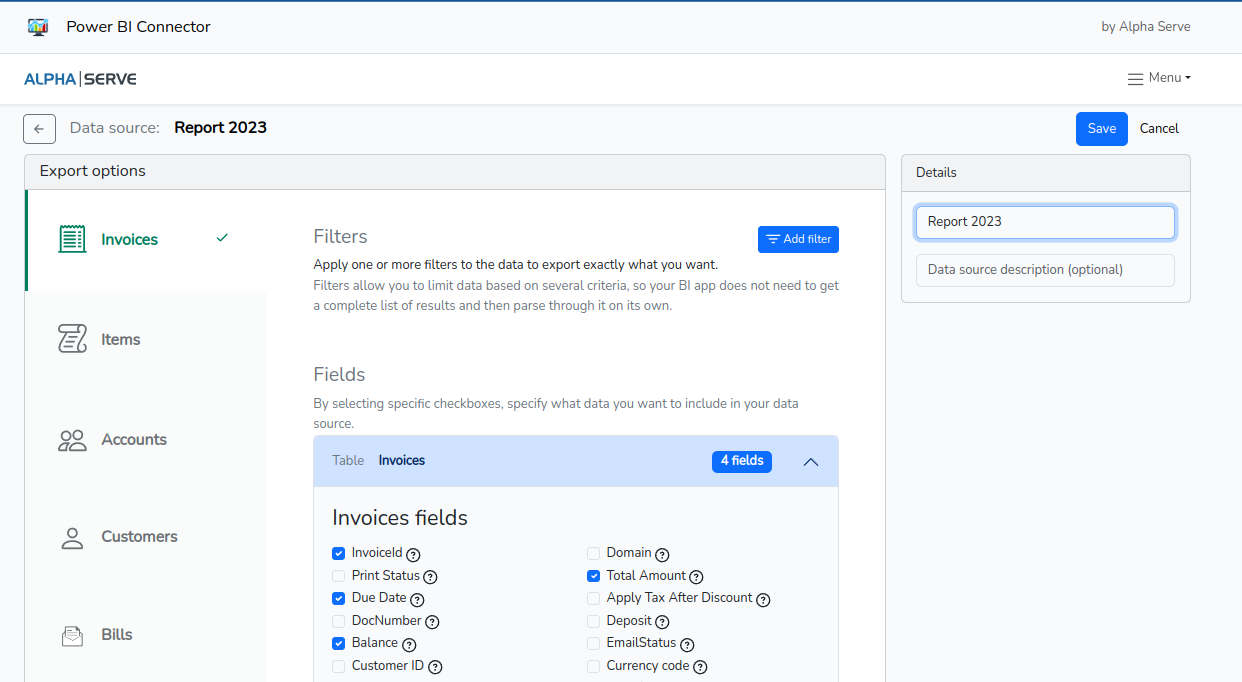Click the Items scroll icon
Viewport: 1242px width, 682px height.
(x=71, y=339)
